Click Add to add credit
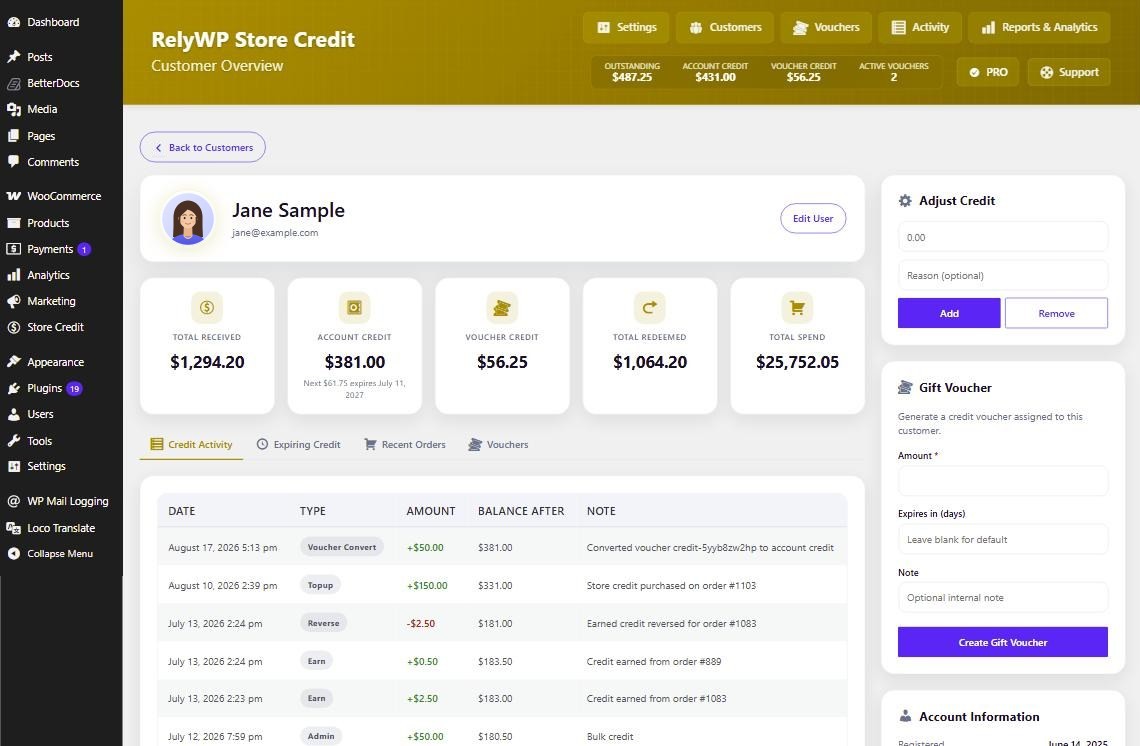The height and width of the screenshot is (746, 1140). [949, 313]
